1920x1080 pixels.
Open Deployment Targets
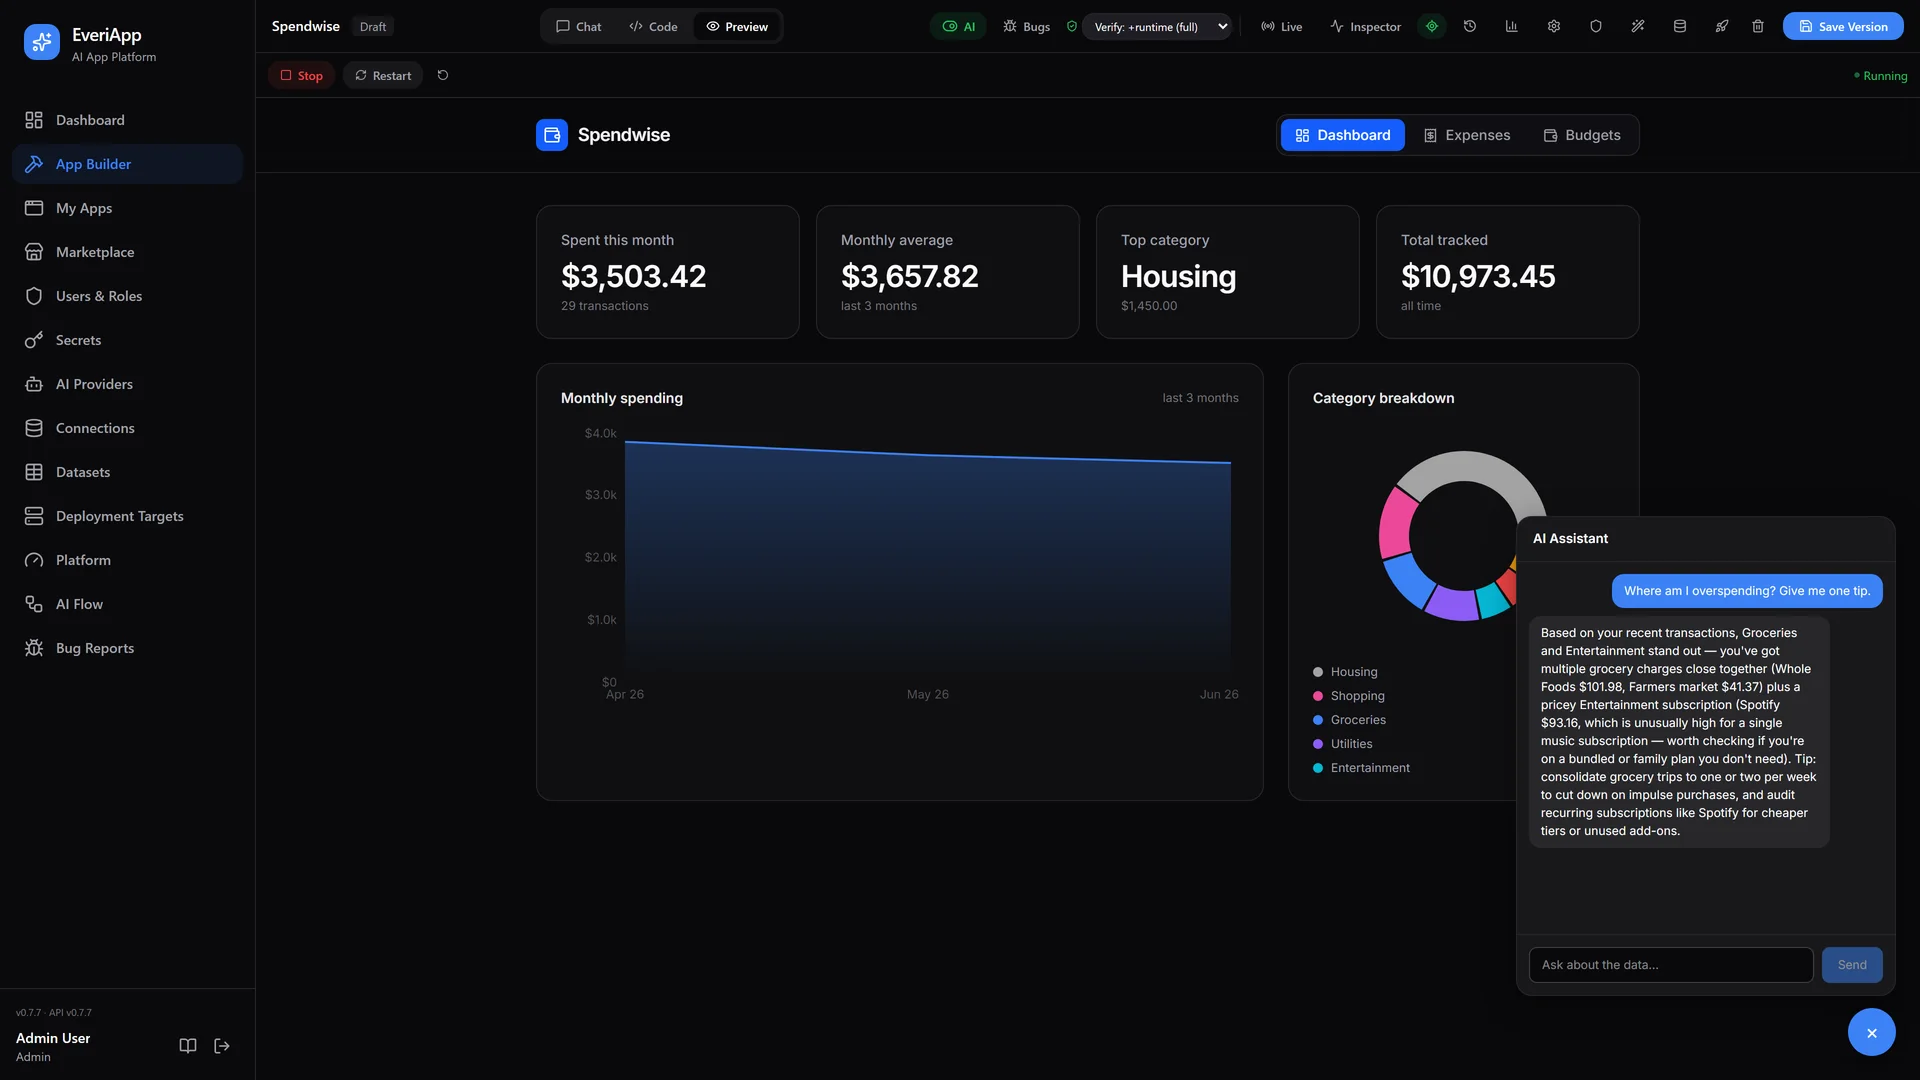click(127, 516)
